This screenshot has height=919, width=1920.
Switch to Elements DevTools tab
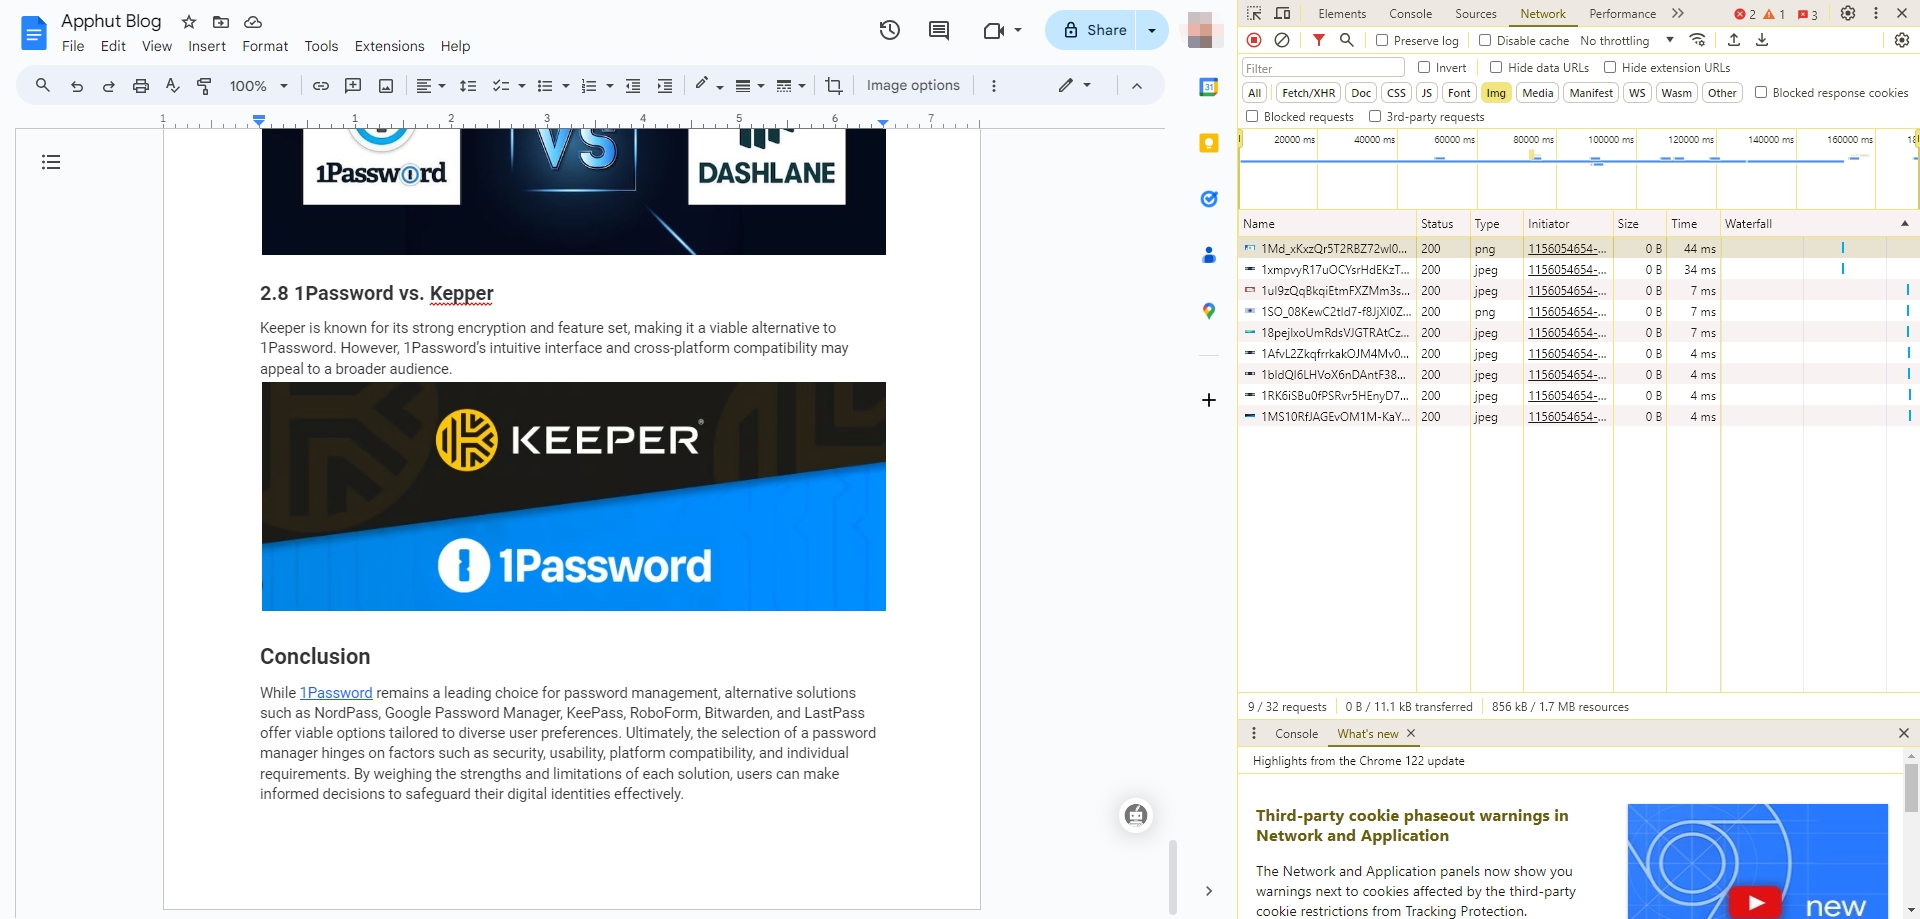pyautogui.click(x=1342, y=13)
